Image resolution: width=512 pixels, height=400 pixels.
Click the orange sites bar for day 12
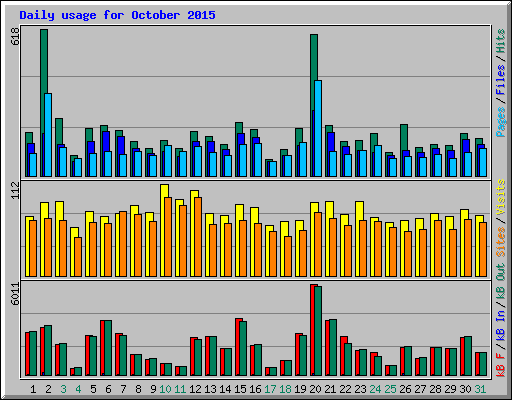point(198,237)
